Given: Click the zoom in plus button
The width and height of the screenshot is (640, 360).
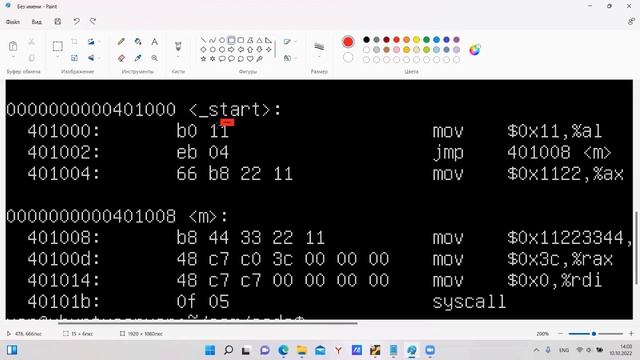Looking at the screenshot, I should click(x=631, y=334).
